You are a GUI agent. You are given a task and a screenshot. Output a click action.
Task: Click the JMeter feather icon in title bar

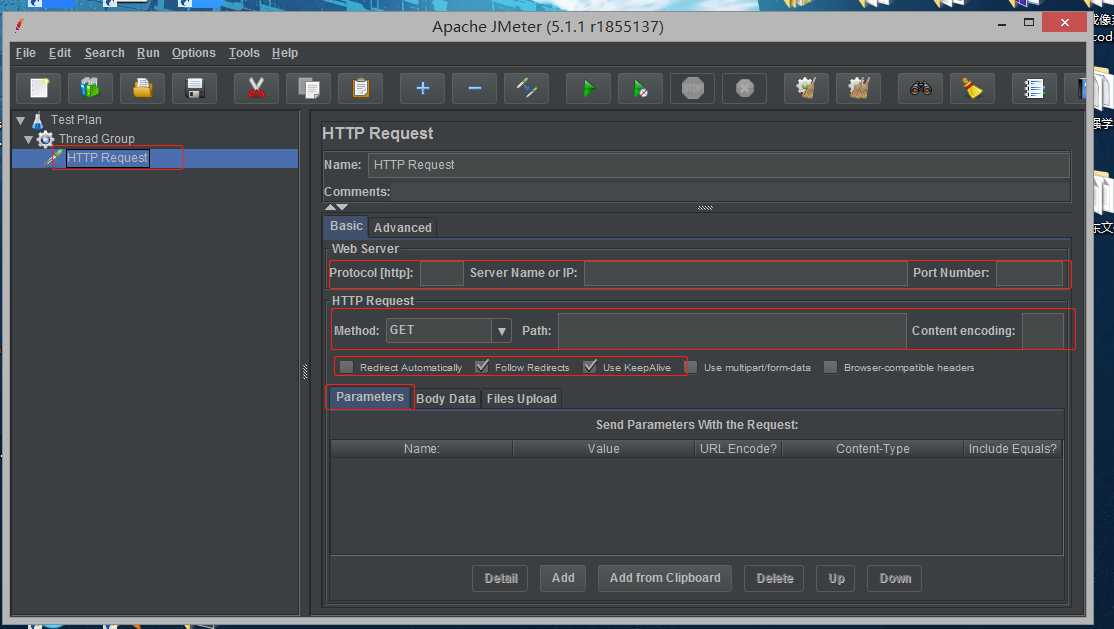tap(19, 26)
